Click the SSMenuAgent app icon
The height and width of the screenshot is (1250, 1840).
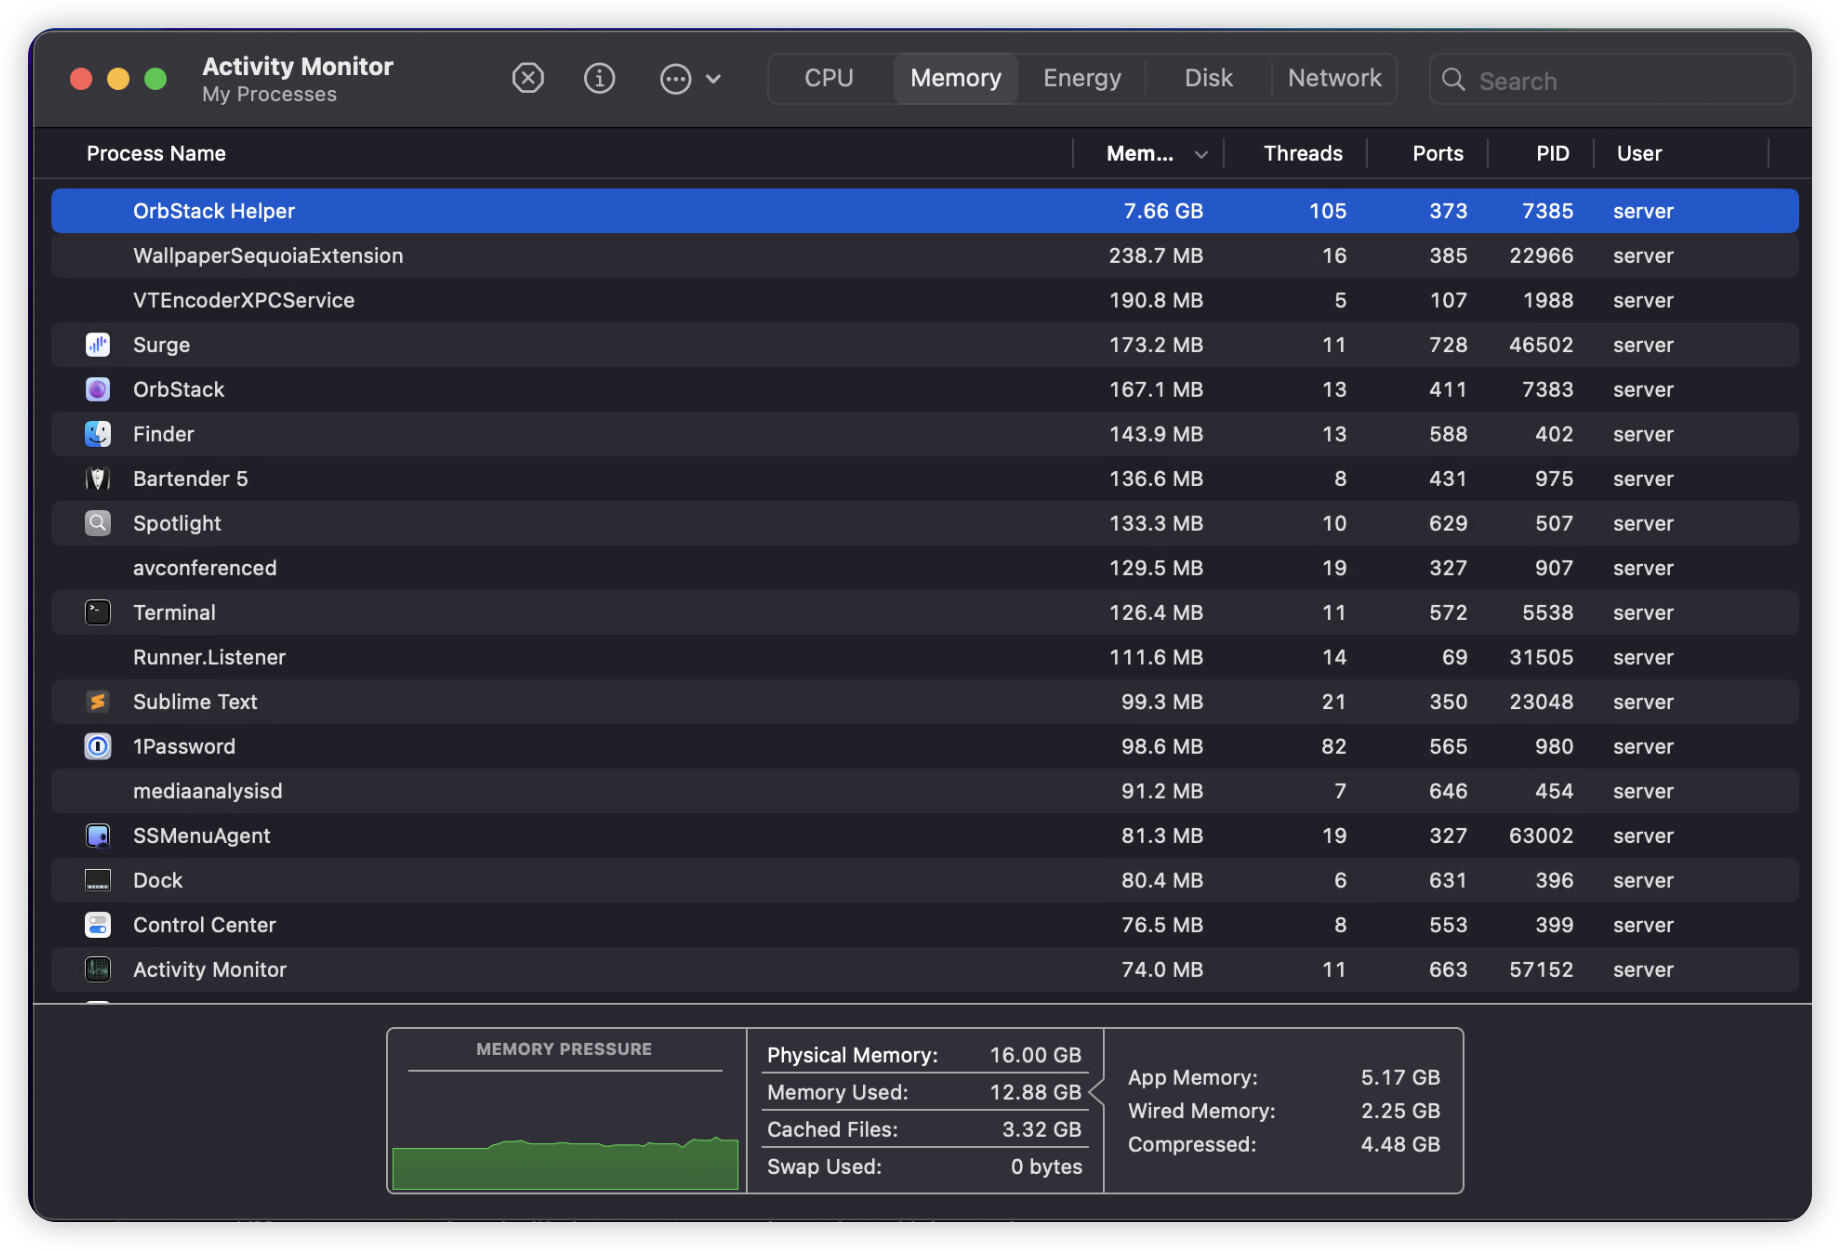point(98,836)
